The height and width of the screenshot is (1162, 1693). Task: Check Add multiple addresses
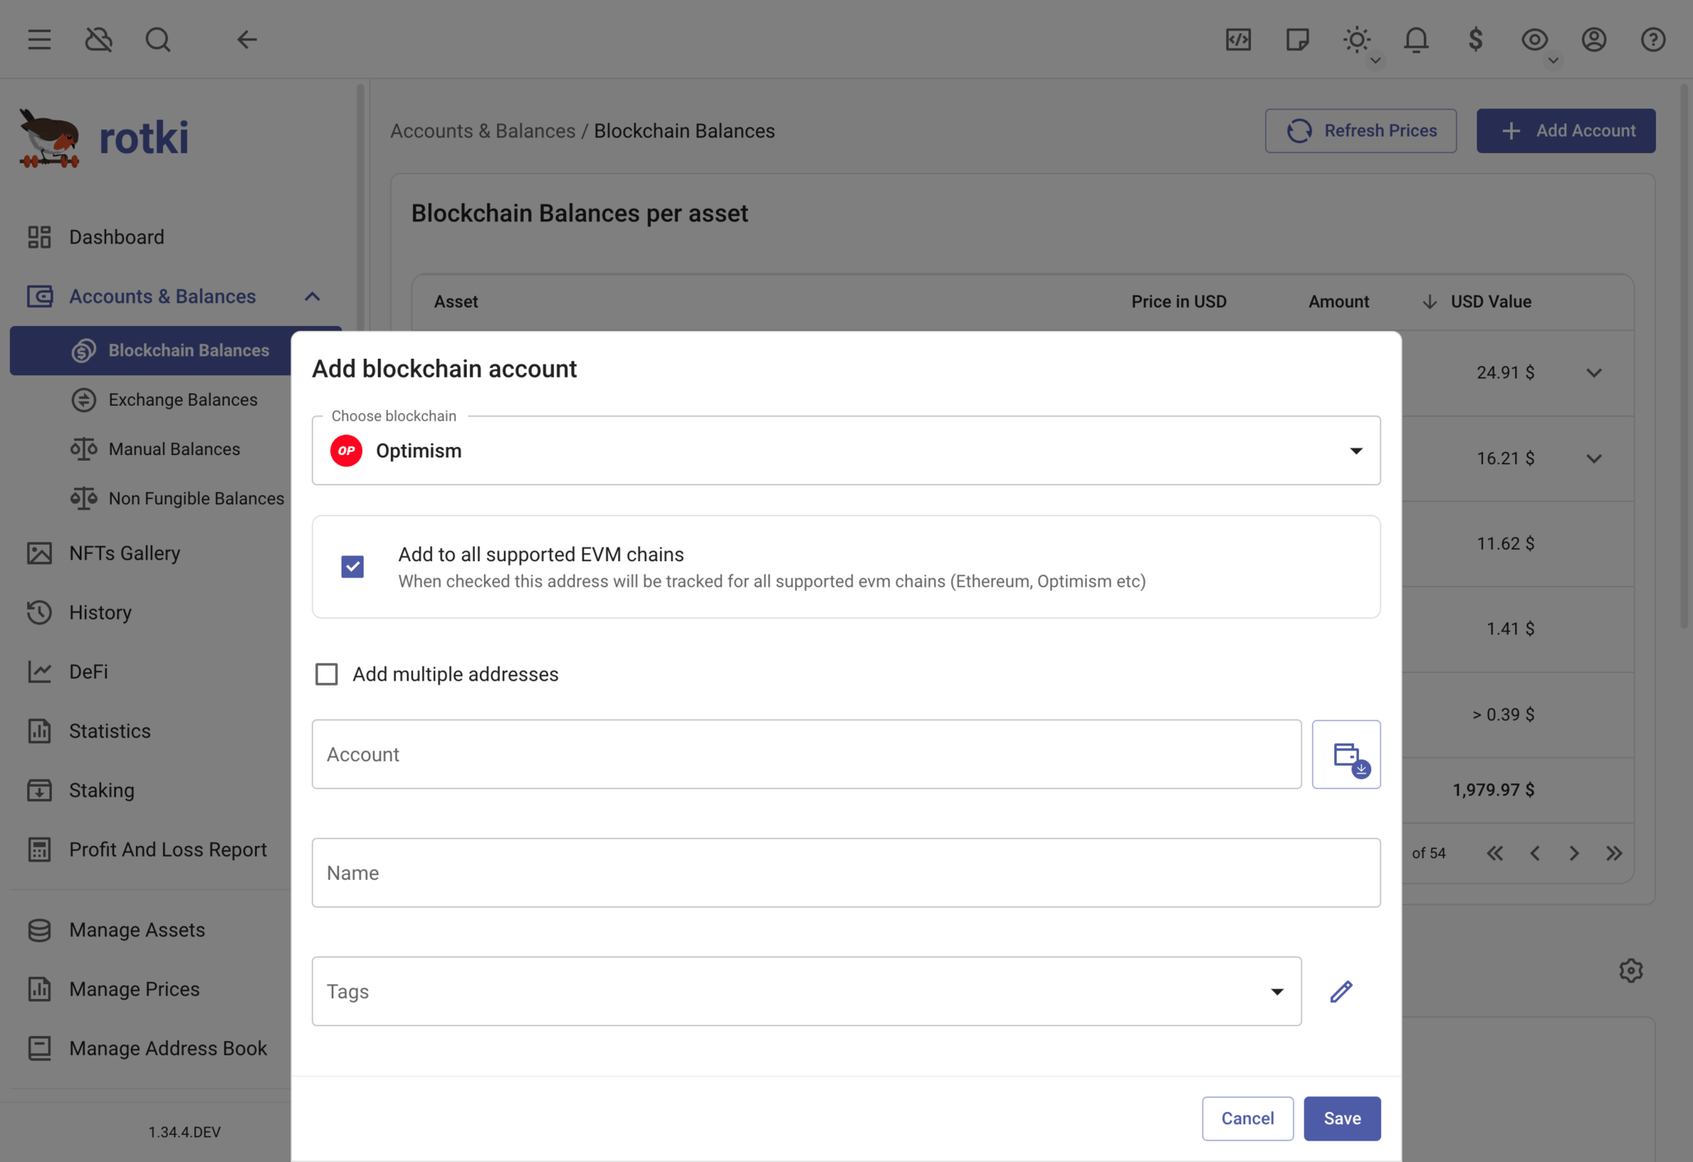click(x=326, y=674)
